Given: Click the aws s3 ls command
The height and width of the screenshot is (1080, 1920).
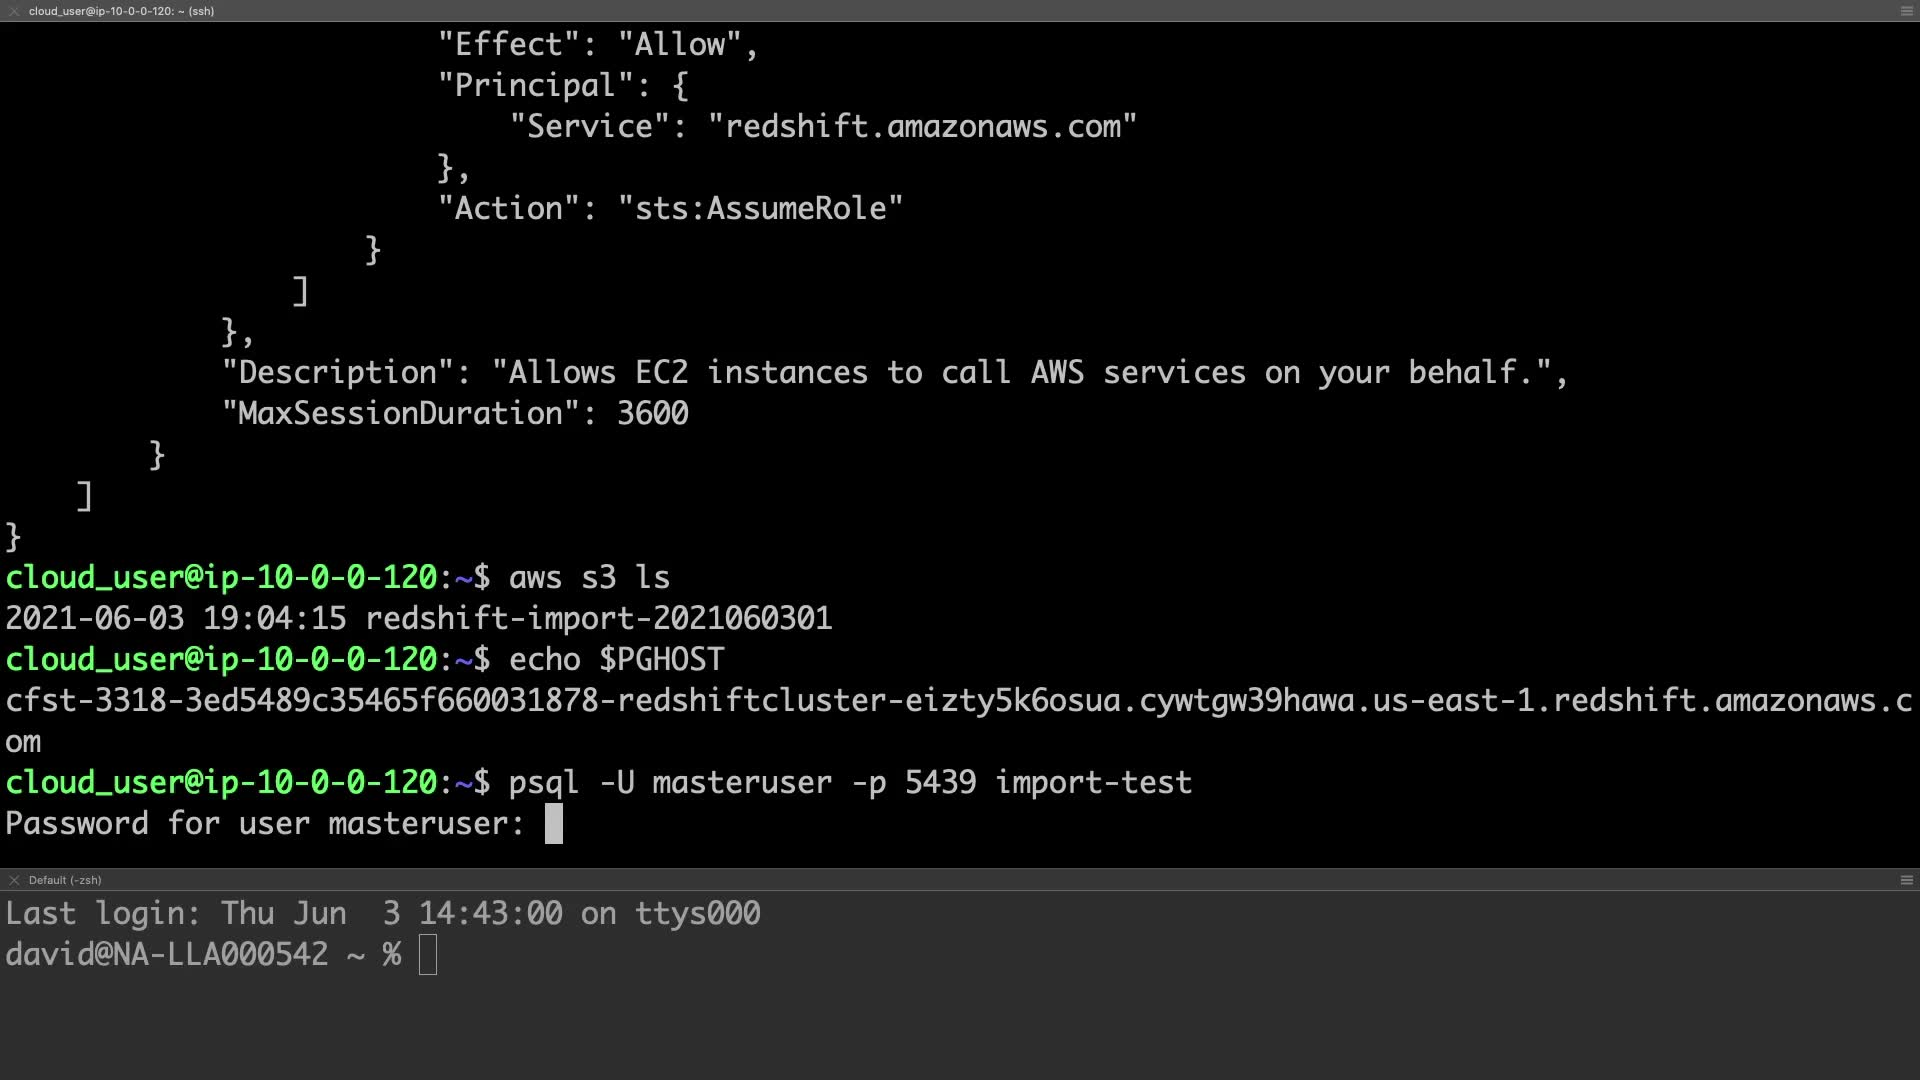Looking at the screenshot, I should pos(589,578).
